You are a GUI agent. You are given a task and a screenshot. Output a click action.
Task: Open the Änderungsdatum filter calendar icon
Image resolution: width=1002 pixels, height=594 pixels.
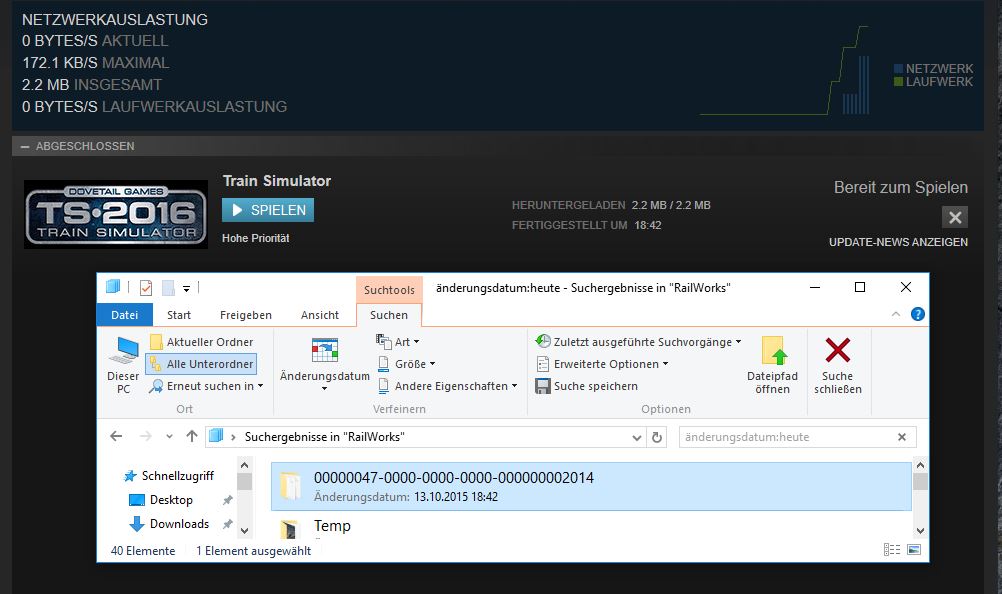pos(325,351)
